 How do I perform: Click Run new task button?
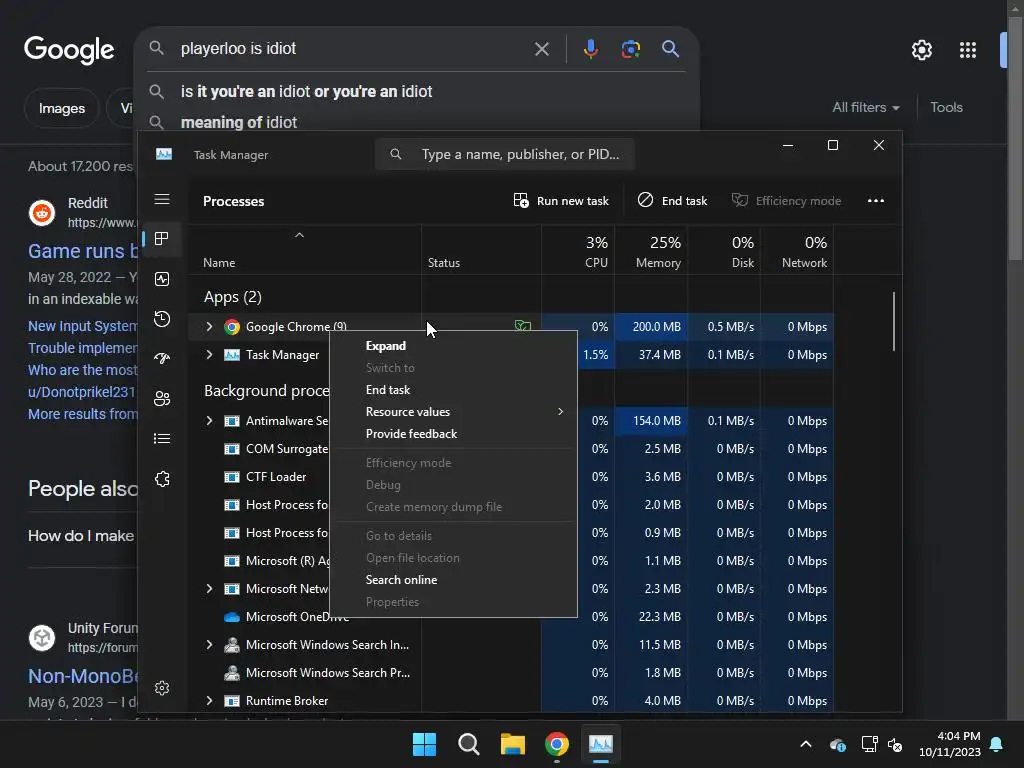pyautogui.click(x=561, y=200)
